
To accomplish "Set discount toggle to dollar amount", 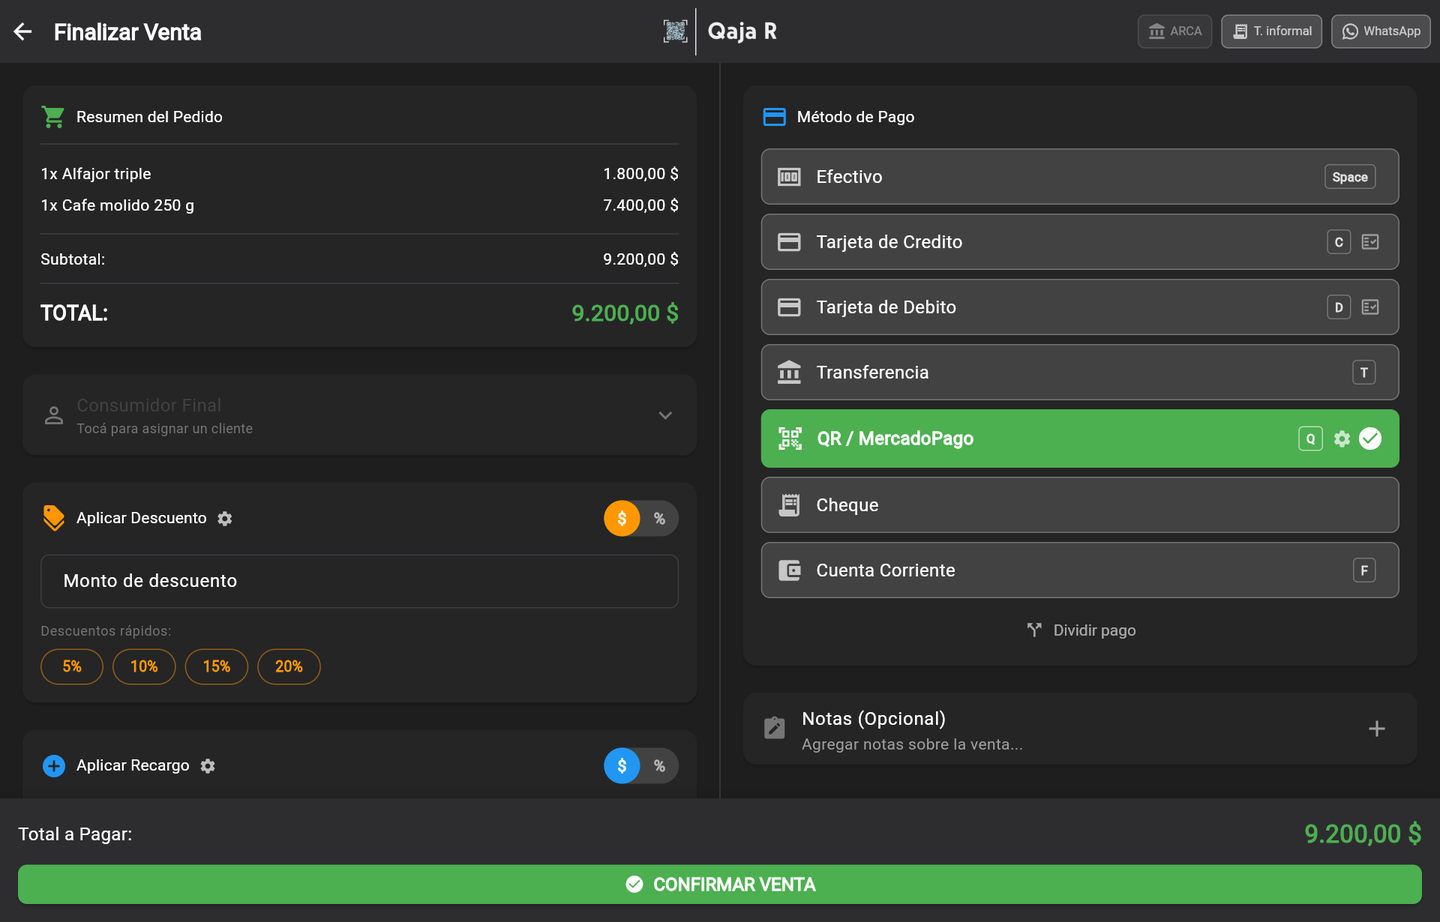I will click(x=622, y=518).
